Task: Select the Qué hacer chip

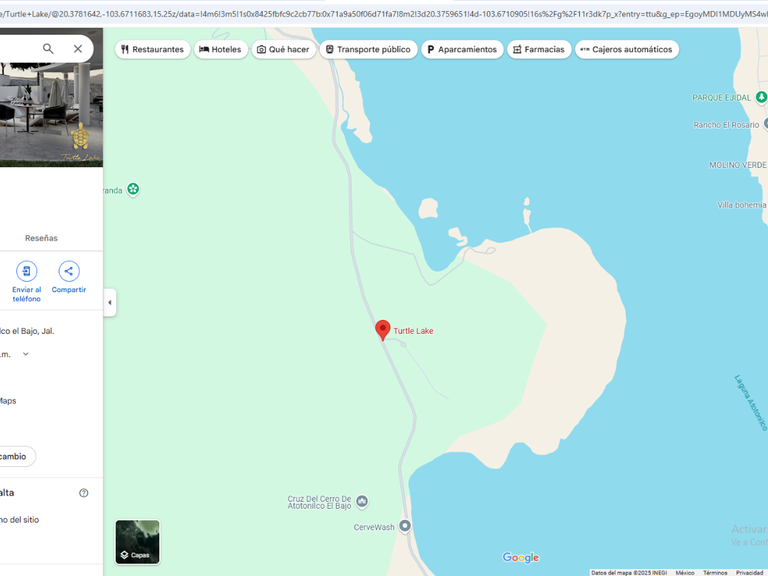Action: (284, 49)
